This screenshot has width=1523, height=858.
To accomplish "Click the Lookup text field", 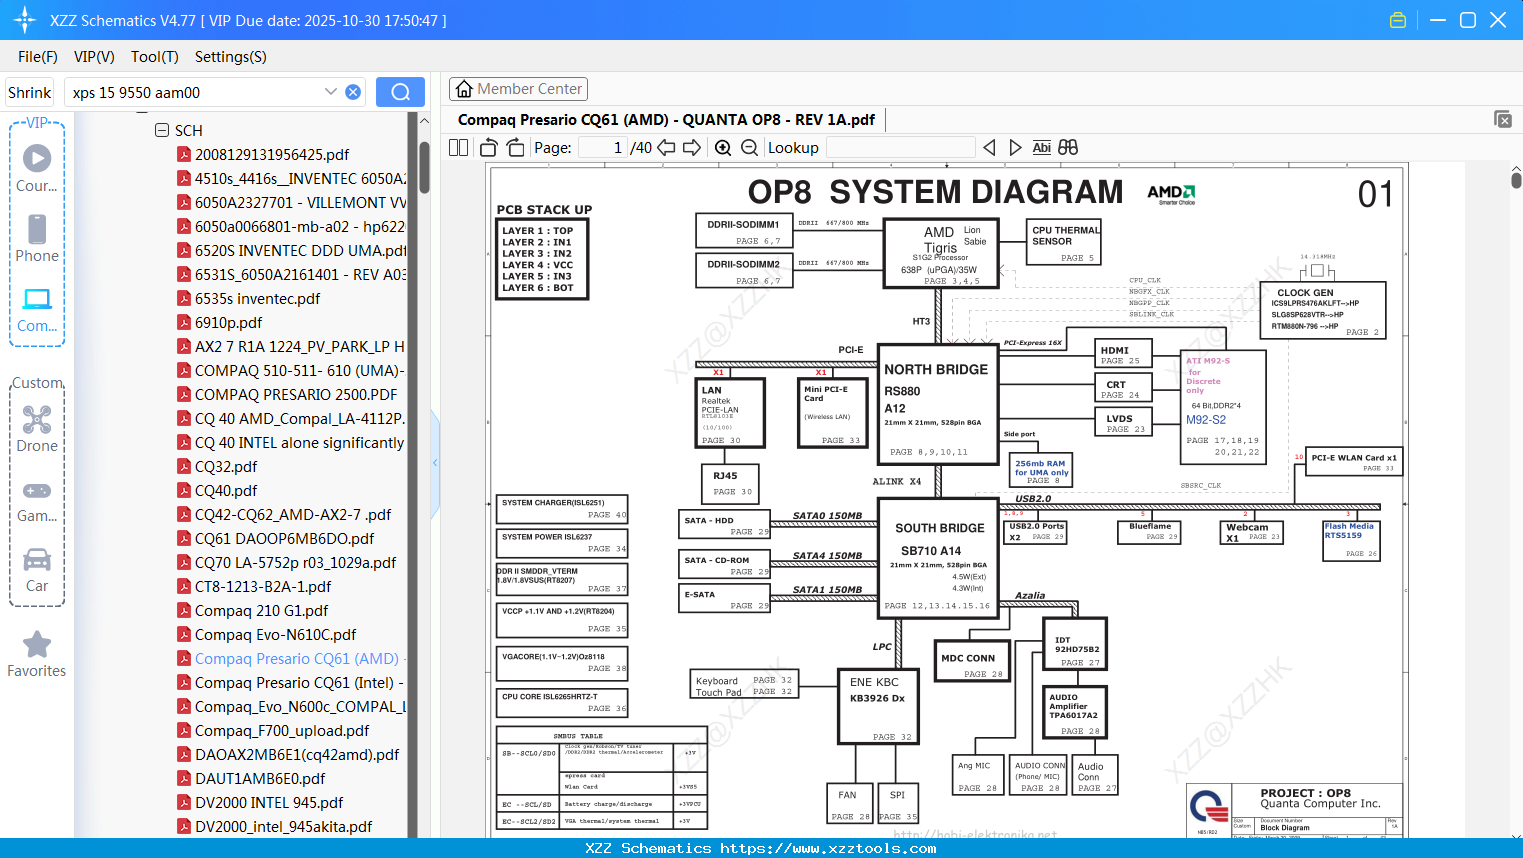I will (900, 148).
